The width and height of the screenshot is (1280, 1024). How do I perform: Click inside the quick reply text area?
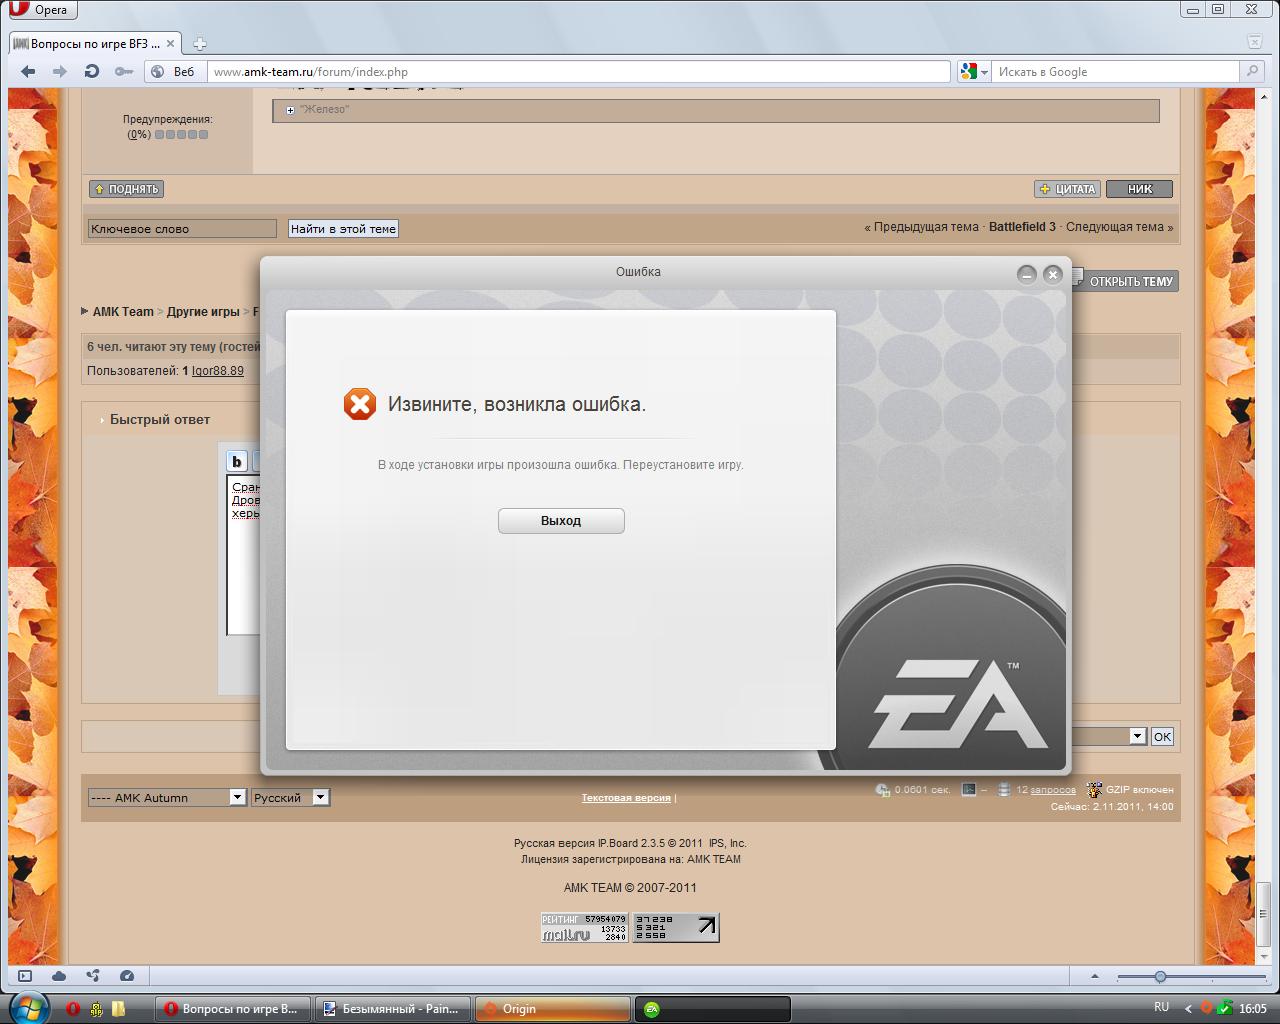[243, 555]
